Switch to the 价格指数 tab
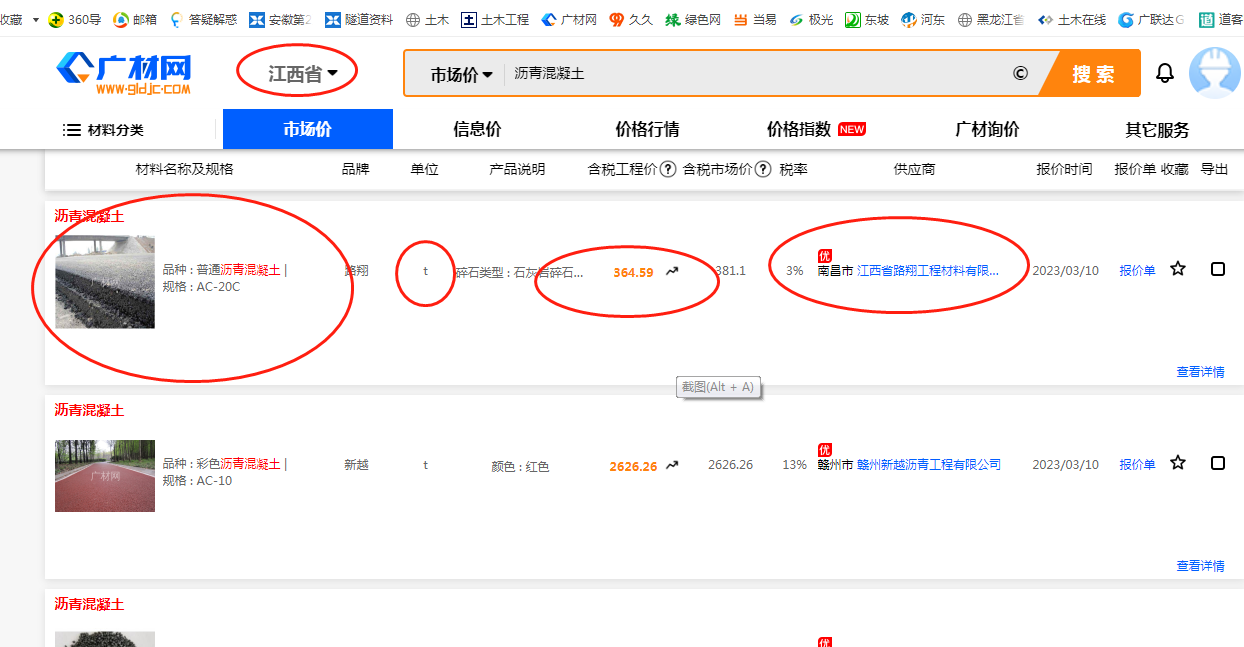 (799, 129)
